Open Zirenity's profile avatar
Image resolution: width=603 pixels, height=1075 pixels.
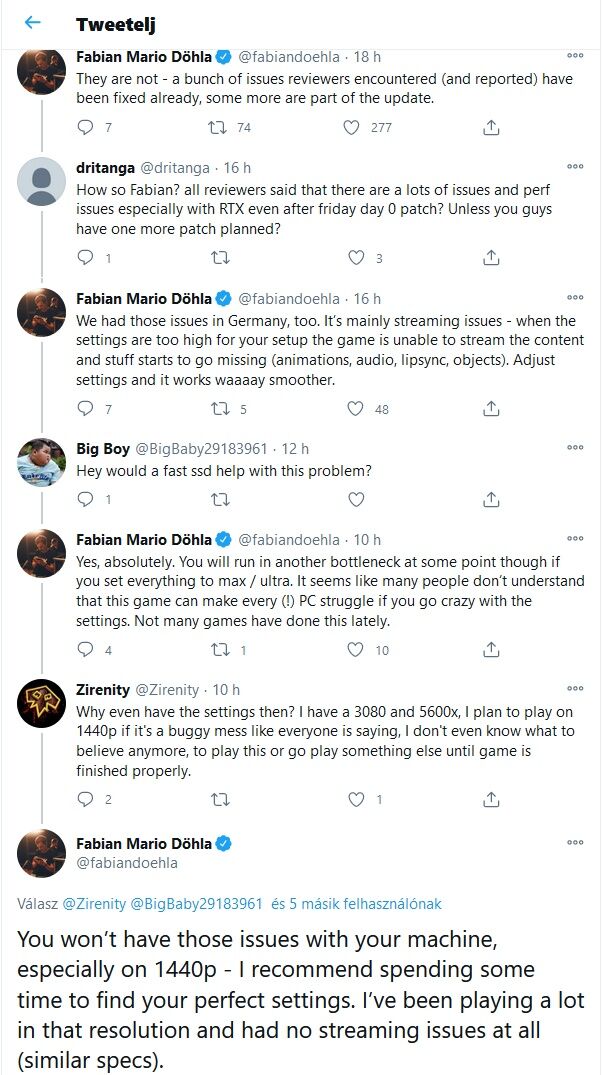(42, 705)
